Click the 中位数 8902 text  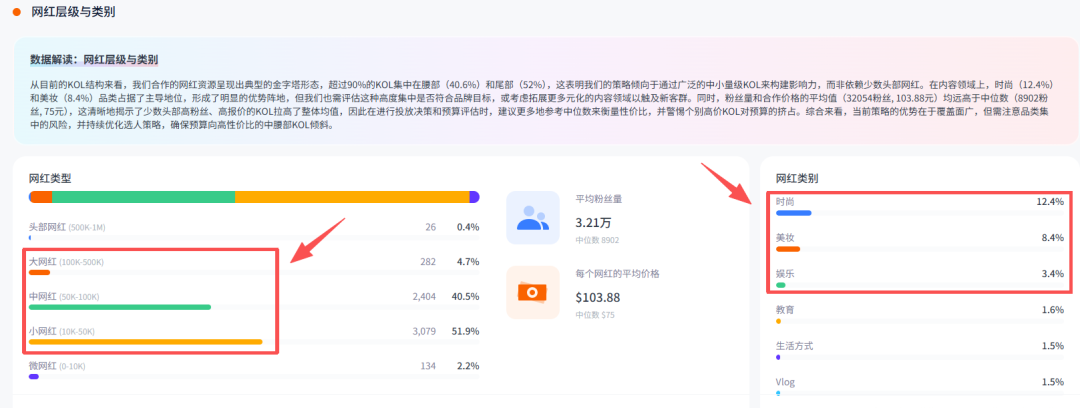point(597,241)
